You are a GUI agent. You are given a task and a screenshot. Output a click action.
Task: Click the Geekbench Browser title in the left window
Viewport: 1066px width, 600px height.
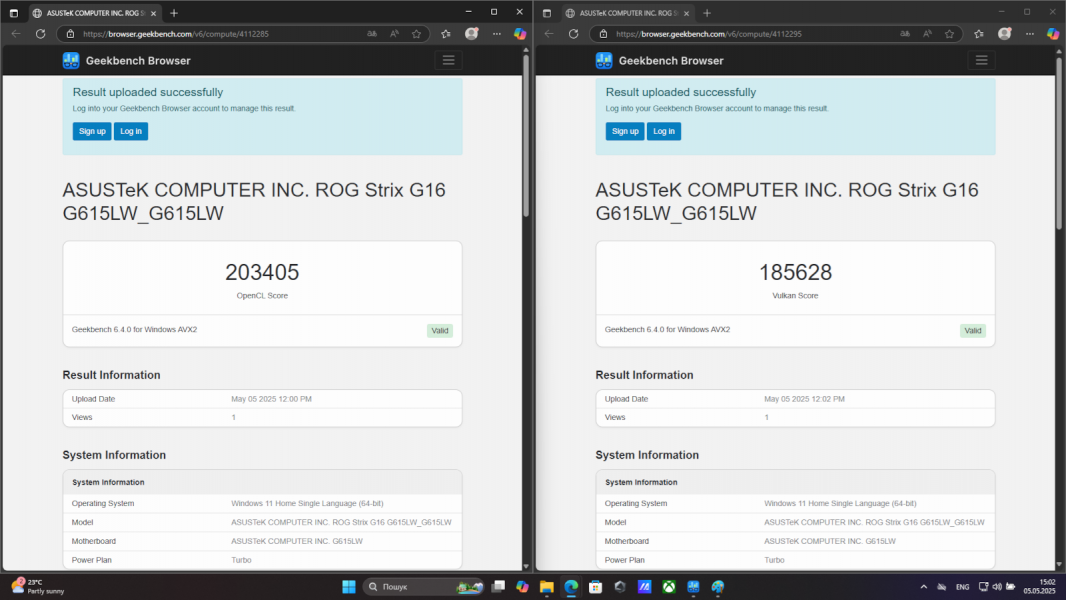[138, 60]
